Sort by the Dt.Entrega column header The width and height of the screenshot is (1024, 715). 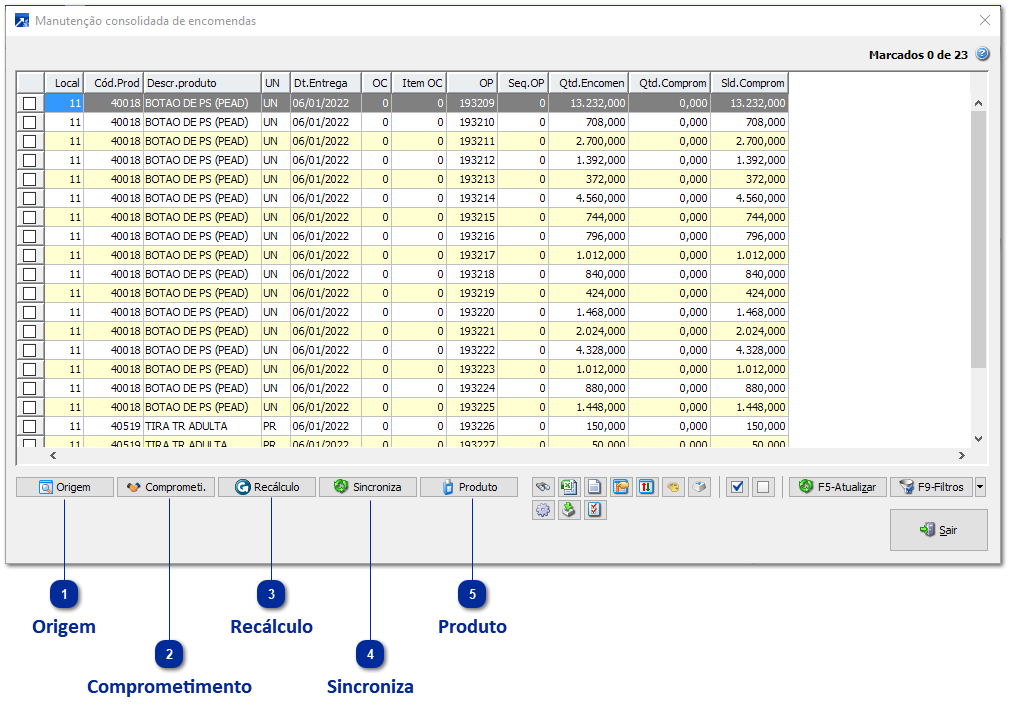(x=324, y=83)
